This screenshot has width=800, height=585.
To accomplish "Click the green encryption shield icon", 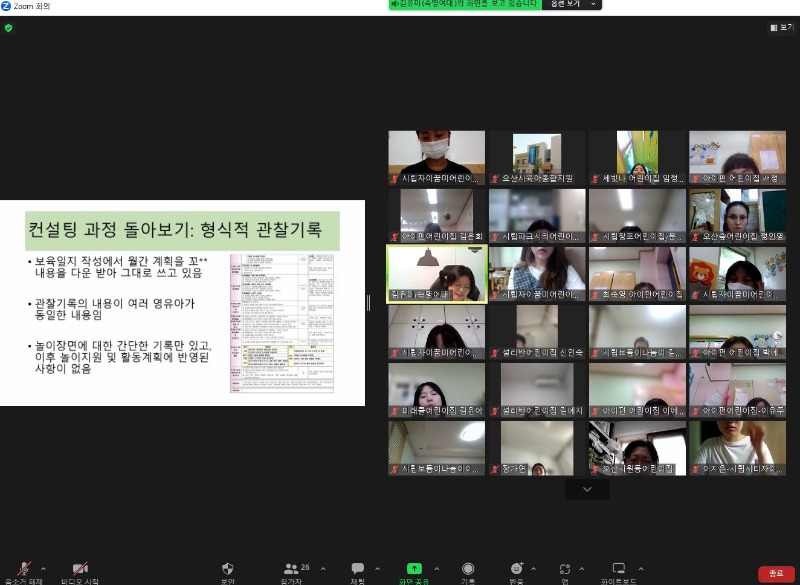I will pos(8,27).
